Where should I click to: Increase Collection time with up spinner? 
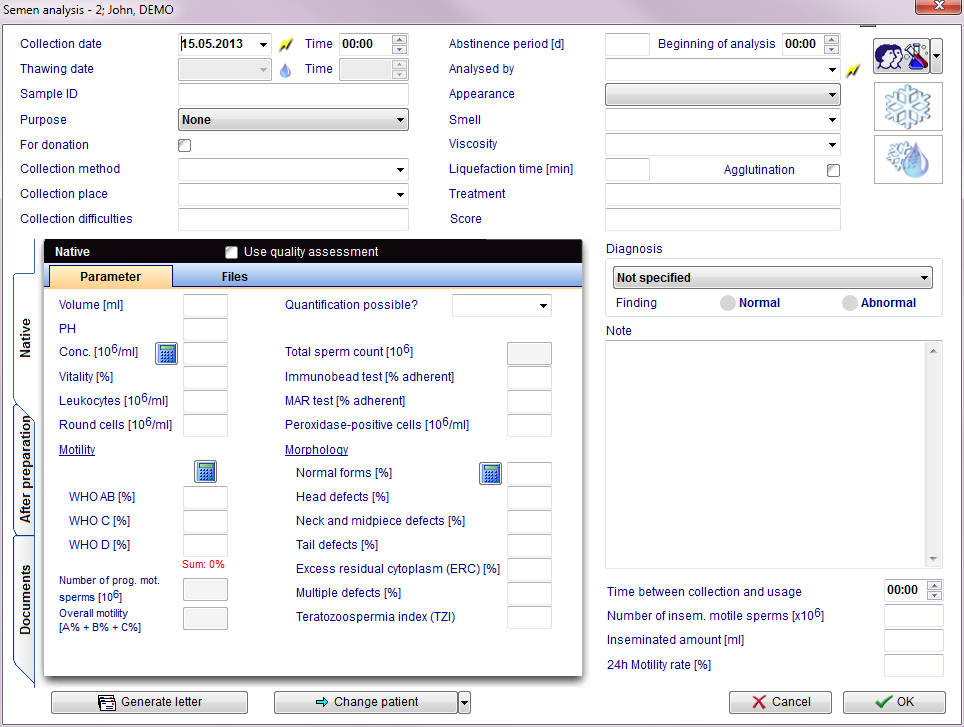[400, 39]
